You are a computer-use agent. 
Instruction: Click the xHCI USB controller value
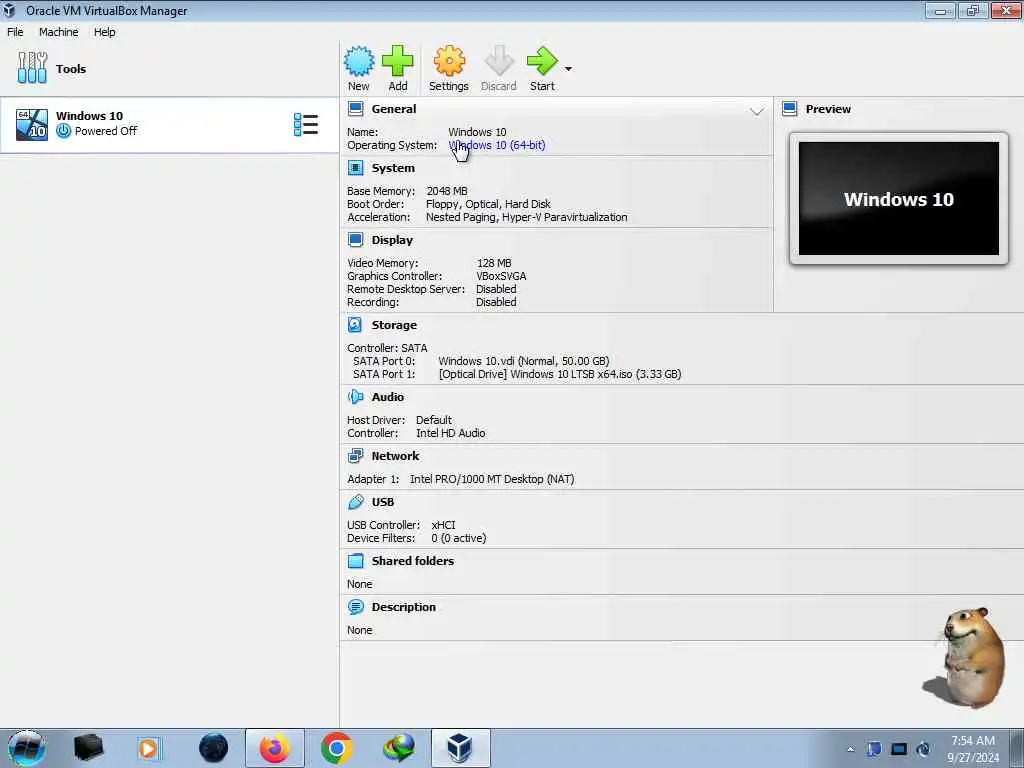point(443,525)
